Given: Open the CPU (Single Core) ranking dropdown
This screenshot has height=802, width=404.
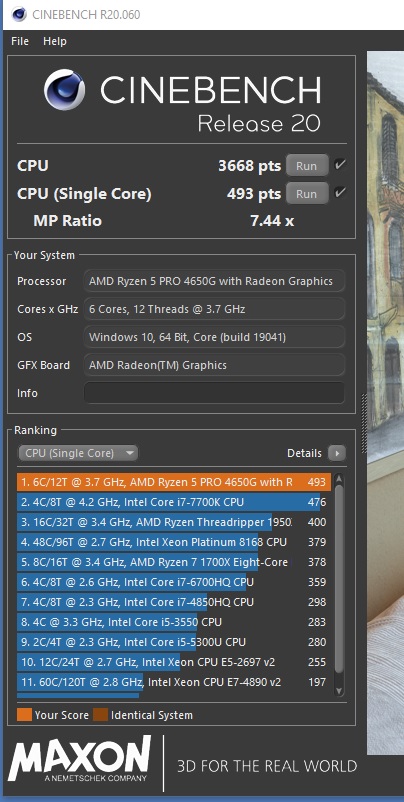Looking at the screenshot, I should 78,453.
